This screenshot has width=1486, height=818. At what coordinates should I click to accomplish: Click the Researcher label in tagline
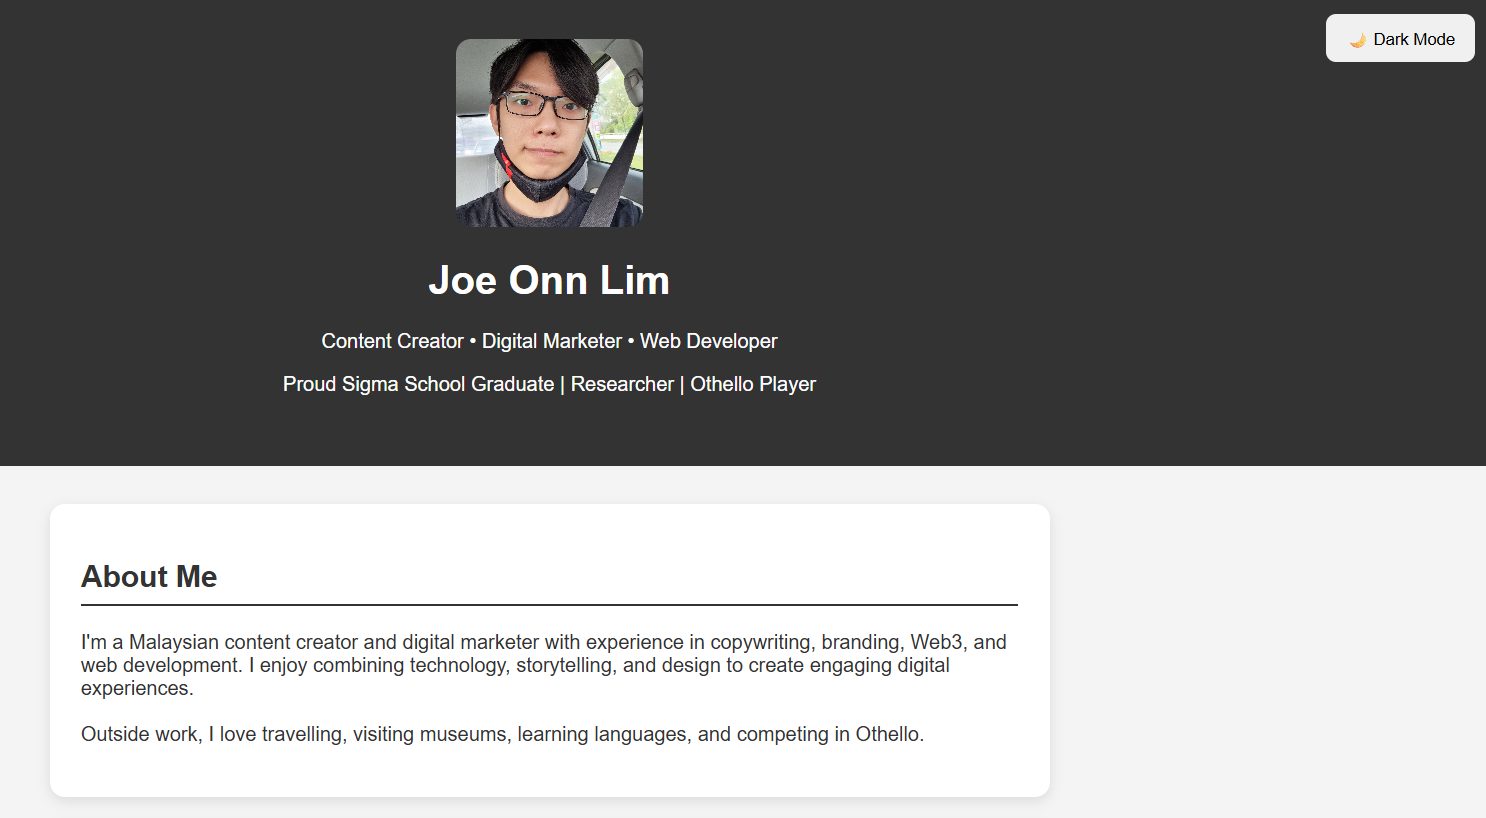(622, 384)
